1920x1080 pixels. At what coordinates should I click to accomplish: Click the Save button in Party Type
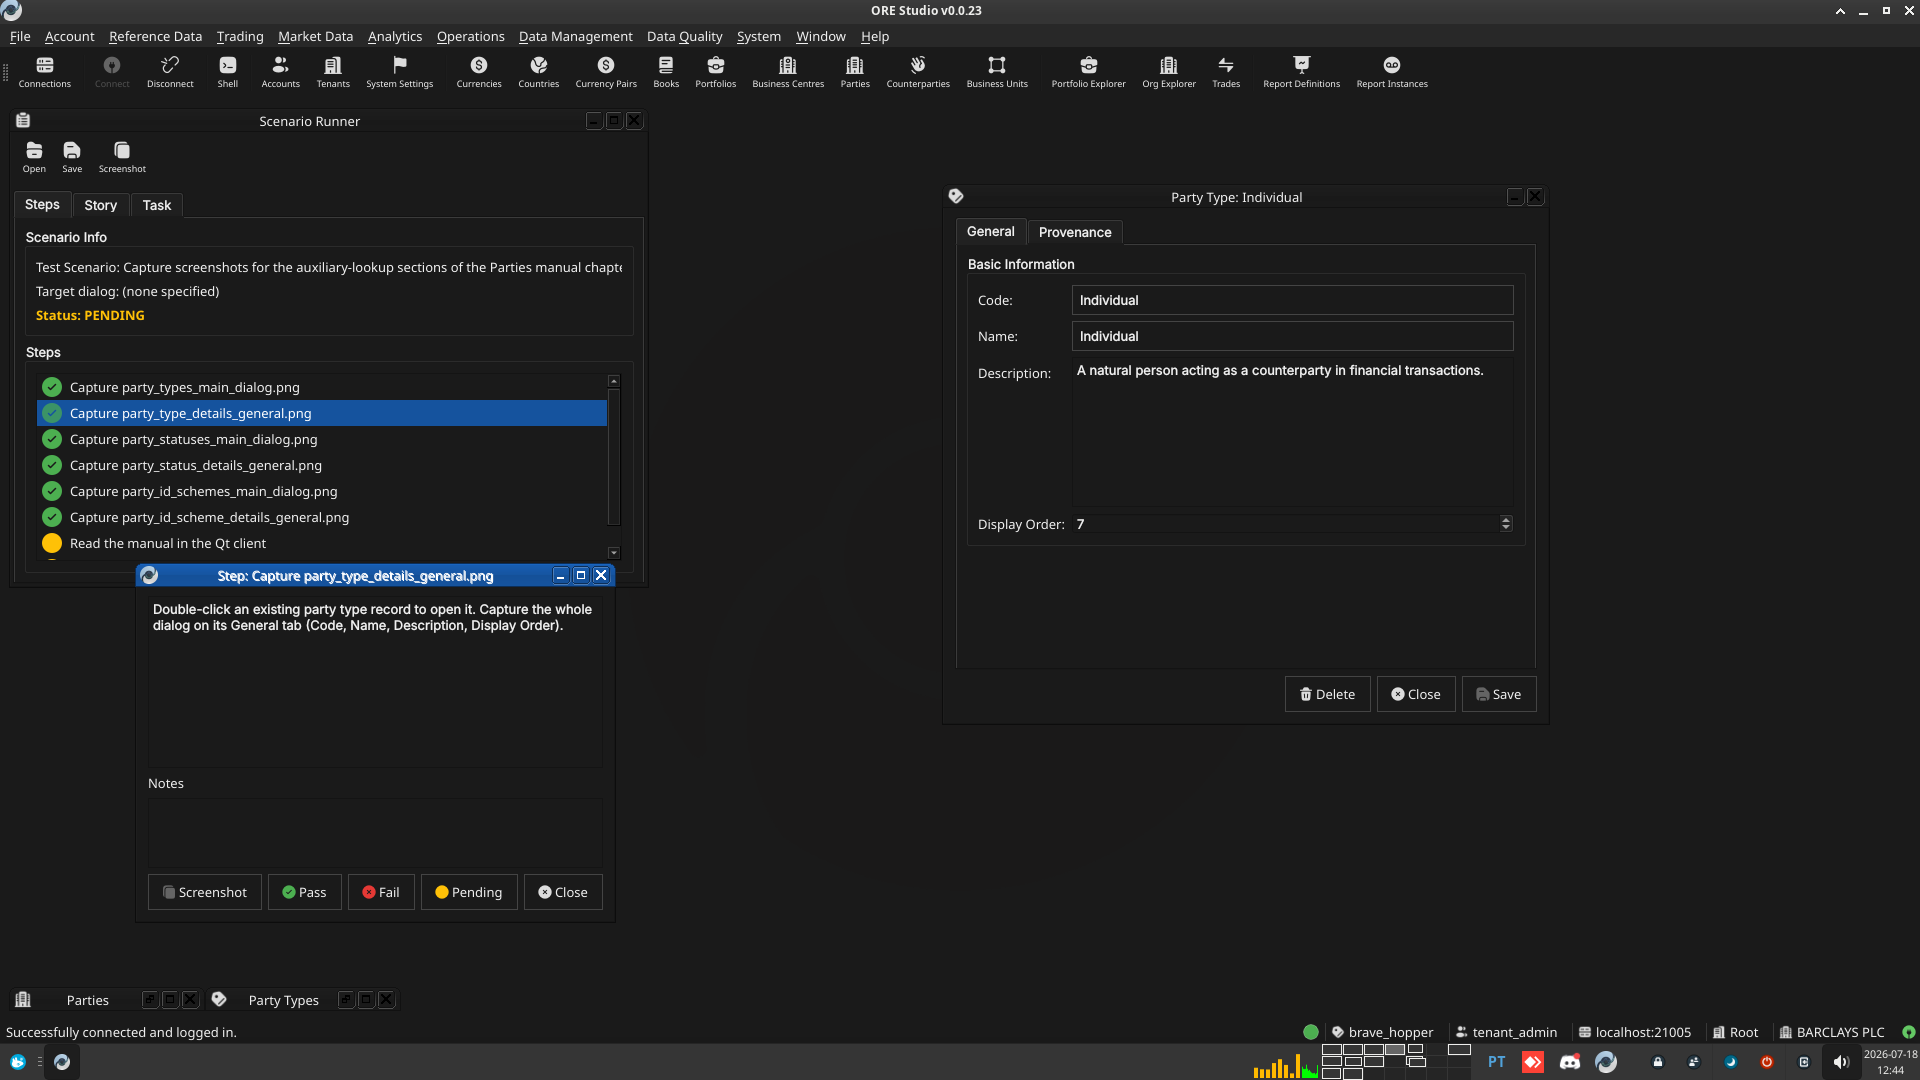[1498, 694]
